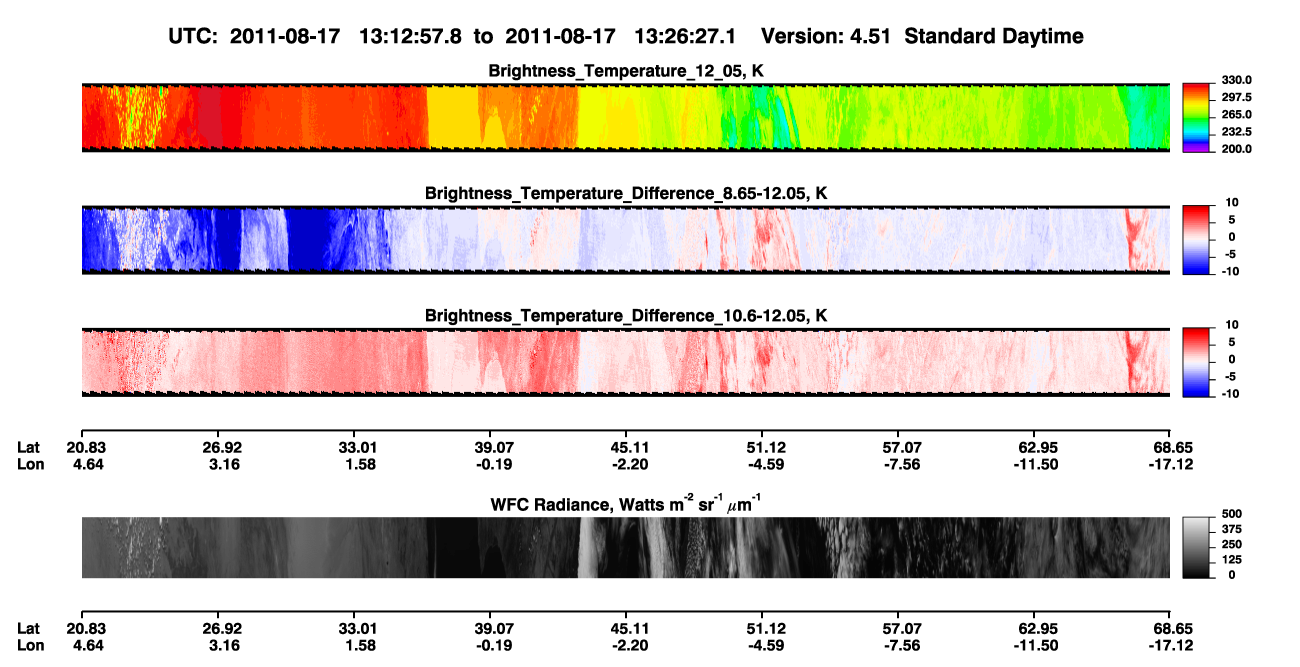Click the WFC Radiance panel title
The height and width of the screenshot is (667, 1300).
(626, 504)
